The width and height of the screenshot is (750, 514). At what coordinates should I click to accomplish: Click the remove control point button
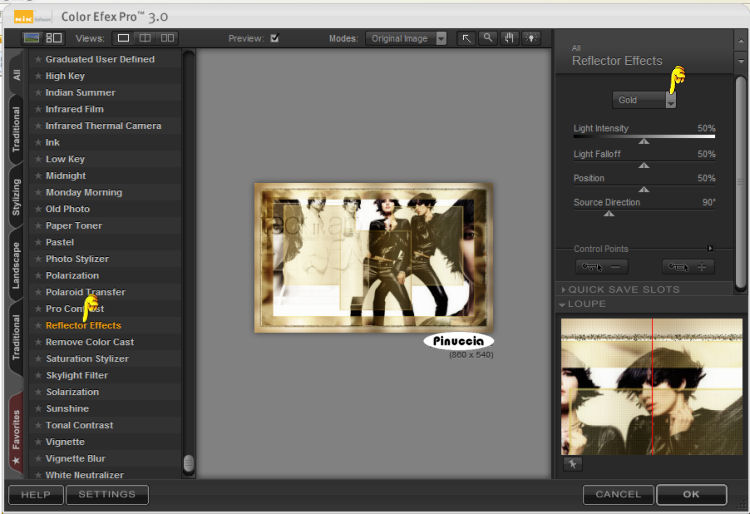click(602, 267)
